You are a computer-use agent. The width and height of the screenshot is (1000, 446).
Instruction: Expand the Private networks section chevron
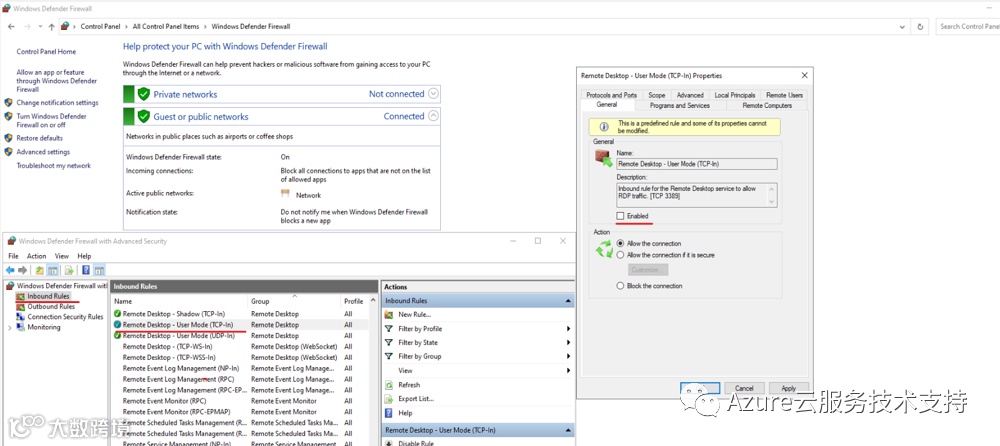pyautogui.click(x=433, y=94)
